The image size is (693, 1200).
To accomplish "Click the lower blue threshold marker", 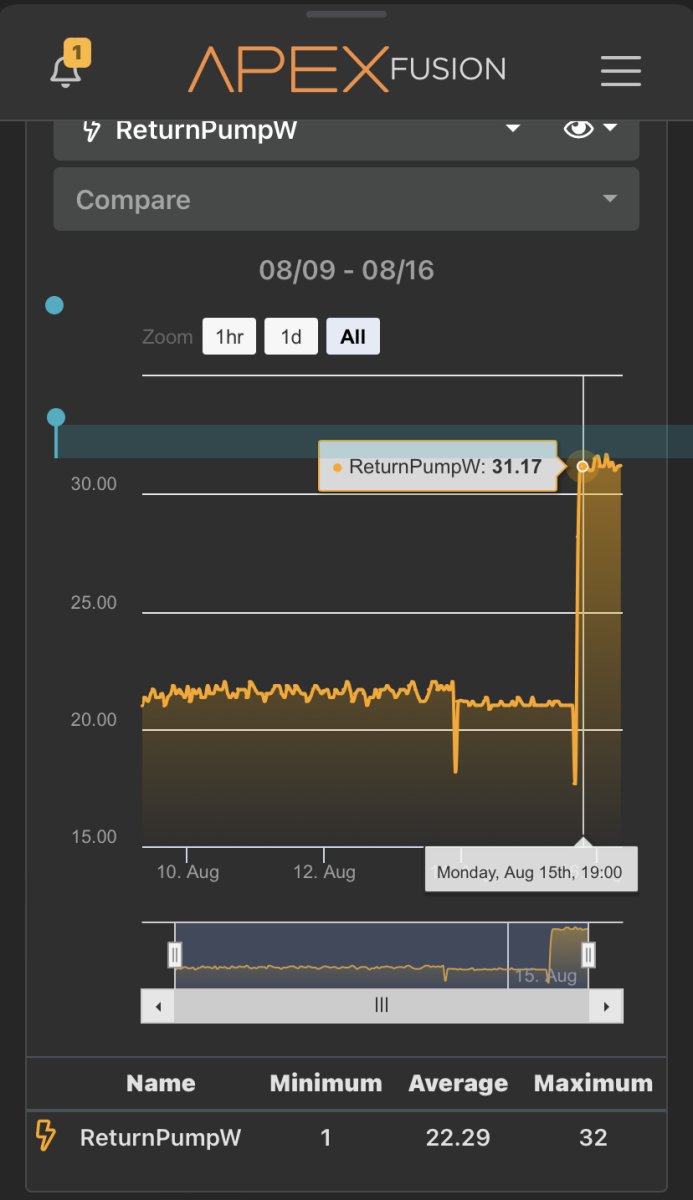I will pyautogui.click(x=56, y=417).
